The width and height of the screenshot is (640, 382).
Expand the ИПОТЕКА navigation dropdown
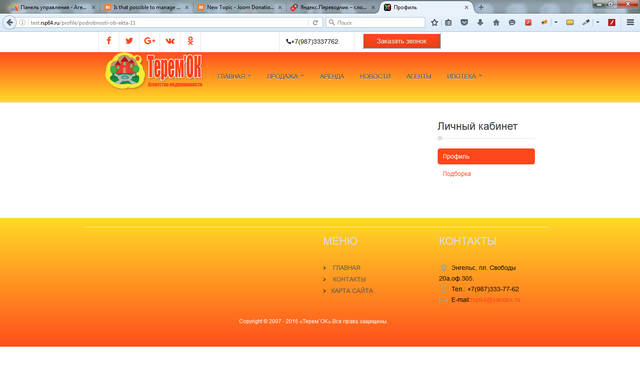pyautogui.click(x=464, y=76)
